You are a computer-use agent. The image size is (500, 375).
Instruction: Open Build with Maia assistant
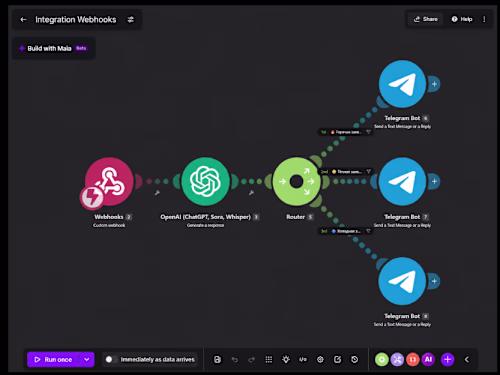coord(54,48)
